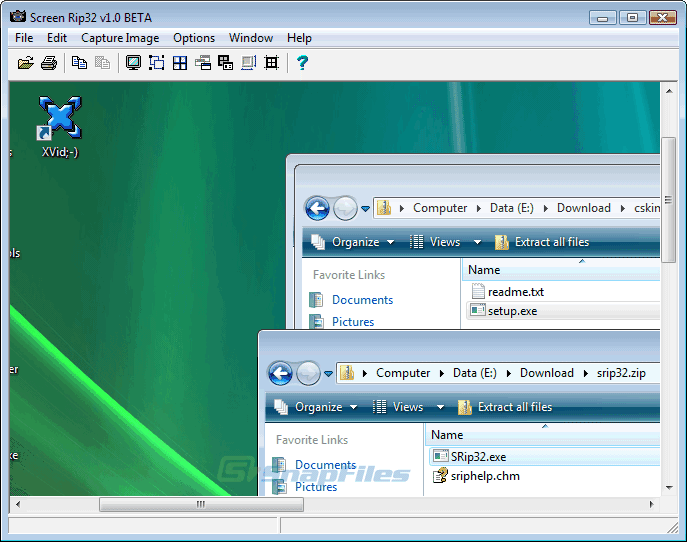The width and height of the screenshot is (687, 542).
Task: Click the scroll down arrow
Action: [x=669, y=487]
